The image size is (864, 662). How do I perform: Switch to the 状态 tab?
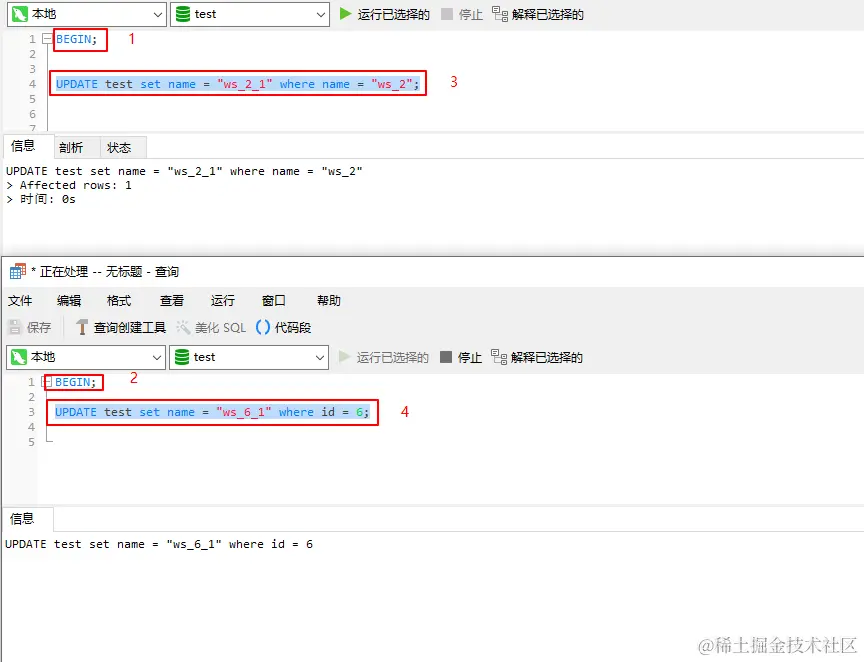click(x=119, y=147)
